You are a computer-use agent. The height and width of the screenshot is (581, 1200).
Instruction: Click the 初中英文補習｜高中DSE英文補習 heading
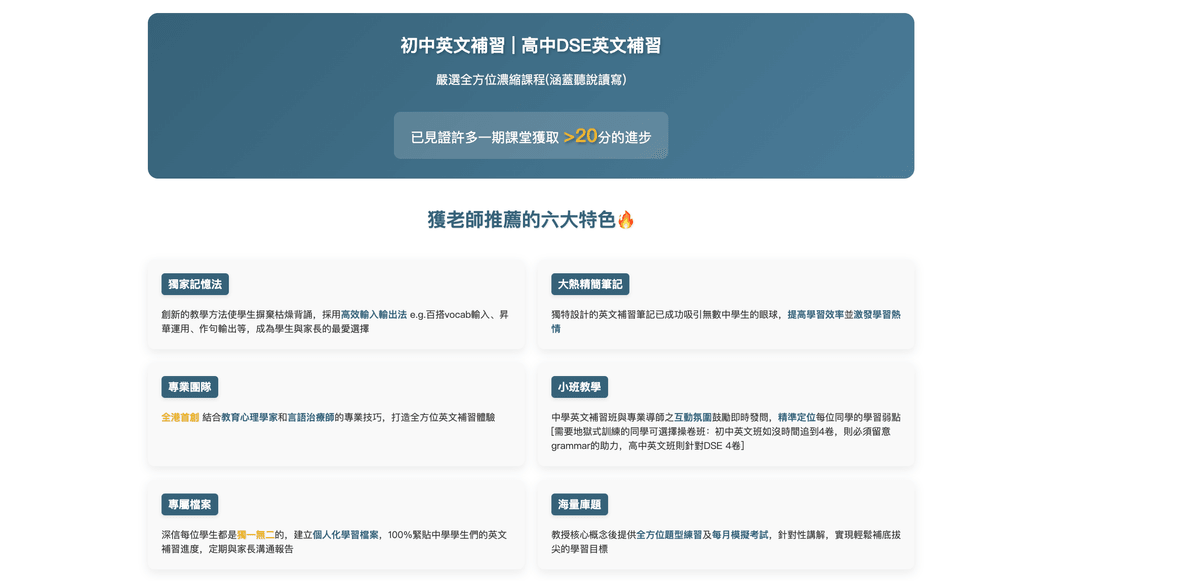coord(530,45)
